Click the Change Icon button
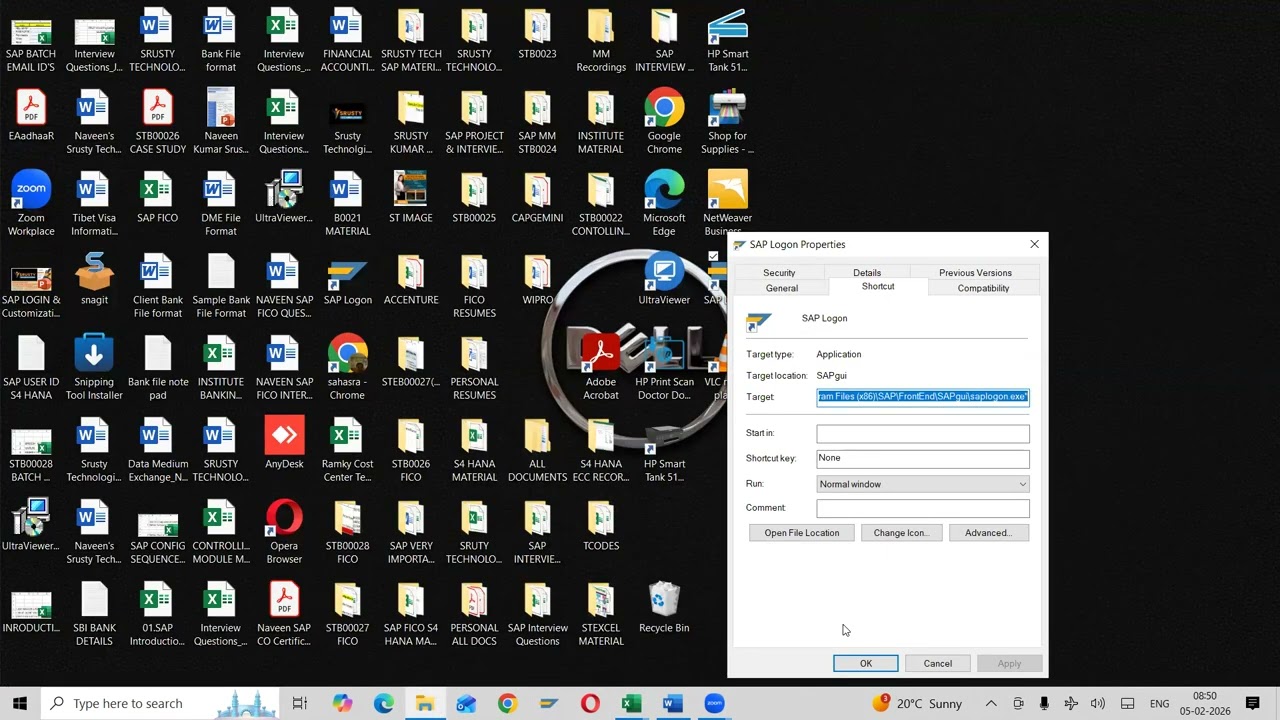Screen dimensions: 1280x720 tap(901, 533)
